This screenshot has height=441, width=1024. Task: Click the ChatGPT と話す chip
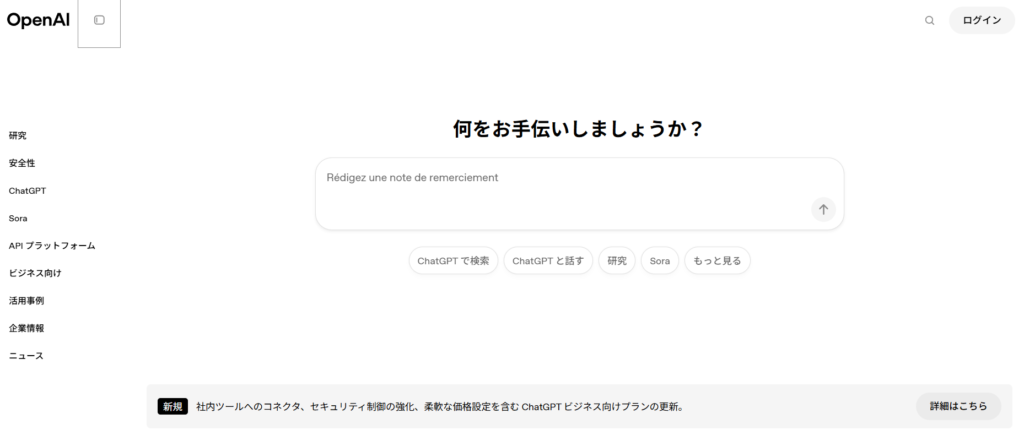click(548, 261)
